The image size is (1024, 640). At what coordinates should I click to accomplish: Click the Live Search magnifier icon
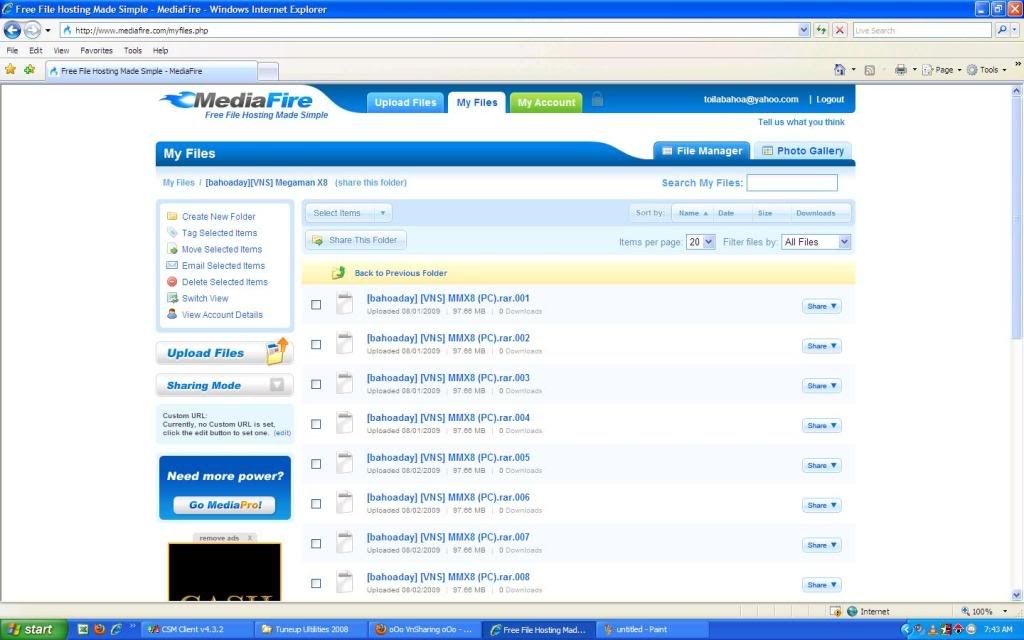click(1002, 30)
